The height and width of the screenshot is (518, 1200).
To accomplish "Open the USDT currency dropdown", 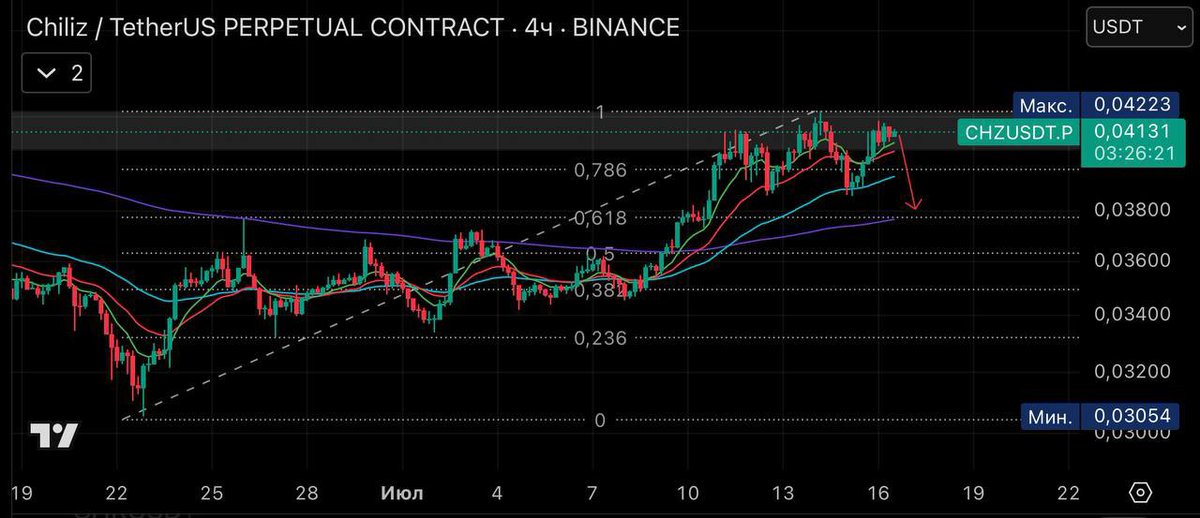I will (x=1138, y=29).
